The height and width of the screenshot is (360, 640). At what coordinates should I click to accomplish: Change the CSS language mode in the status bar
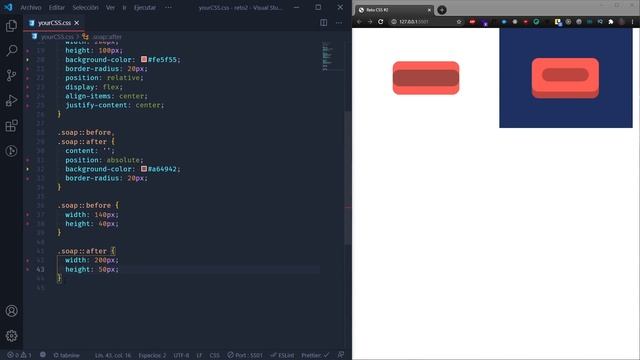(214, 355)
